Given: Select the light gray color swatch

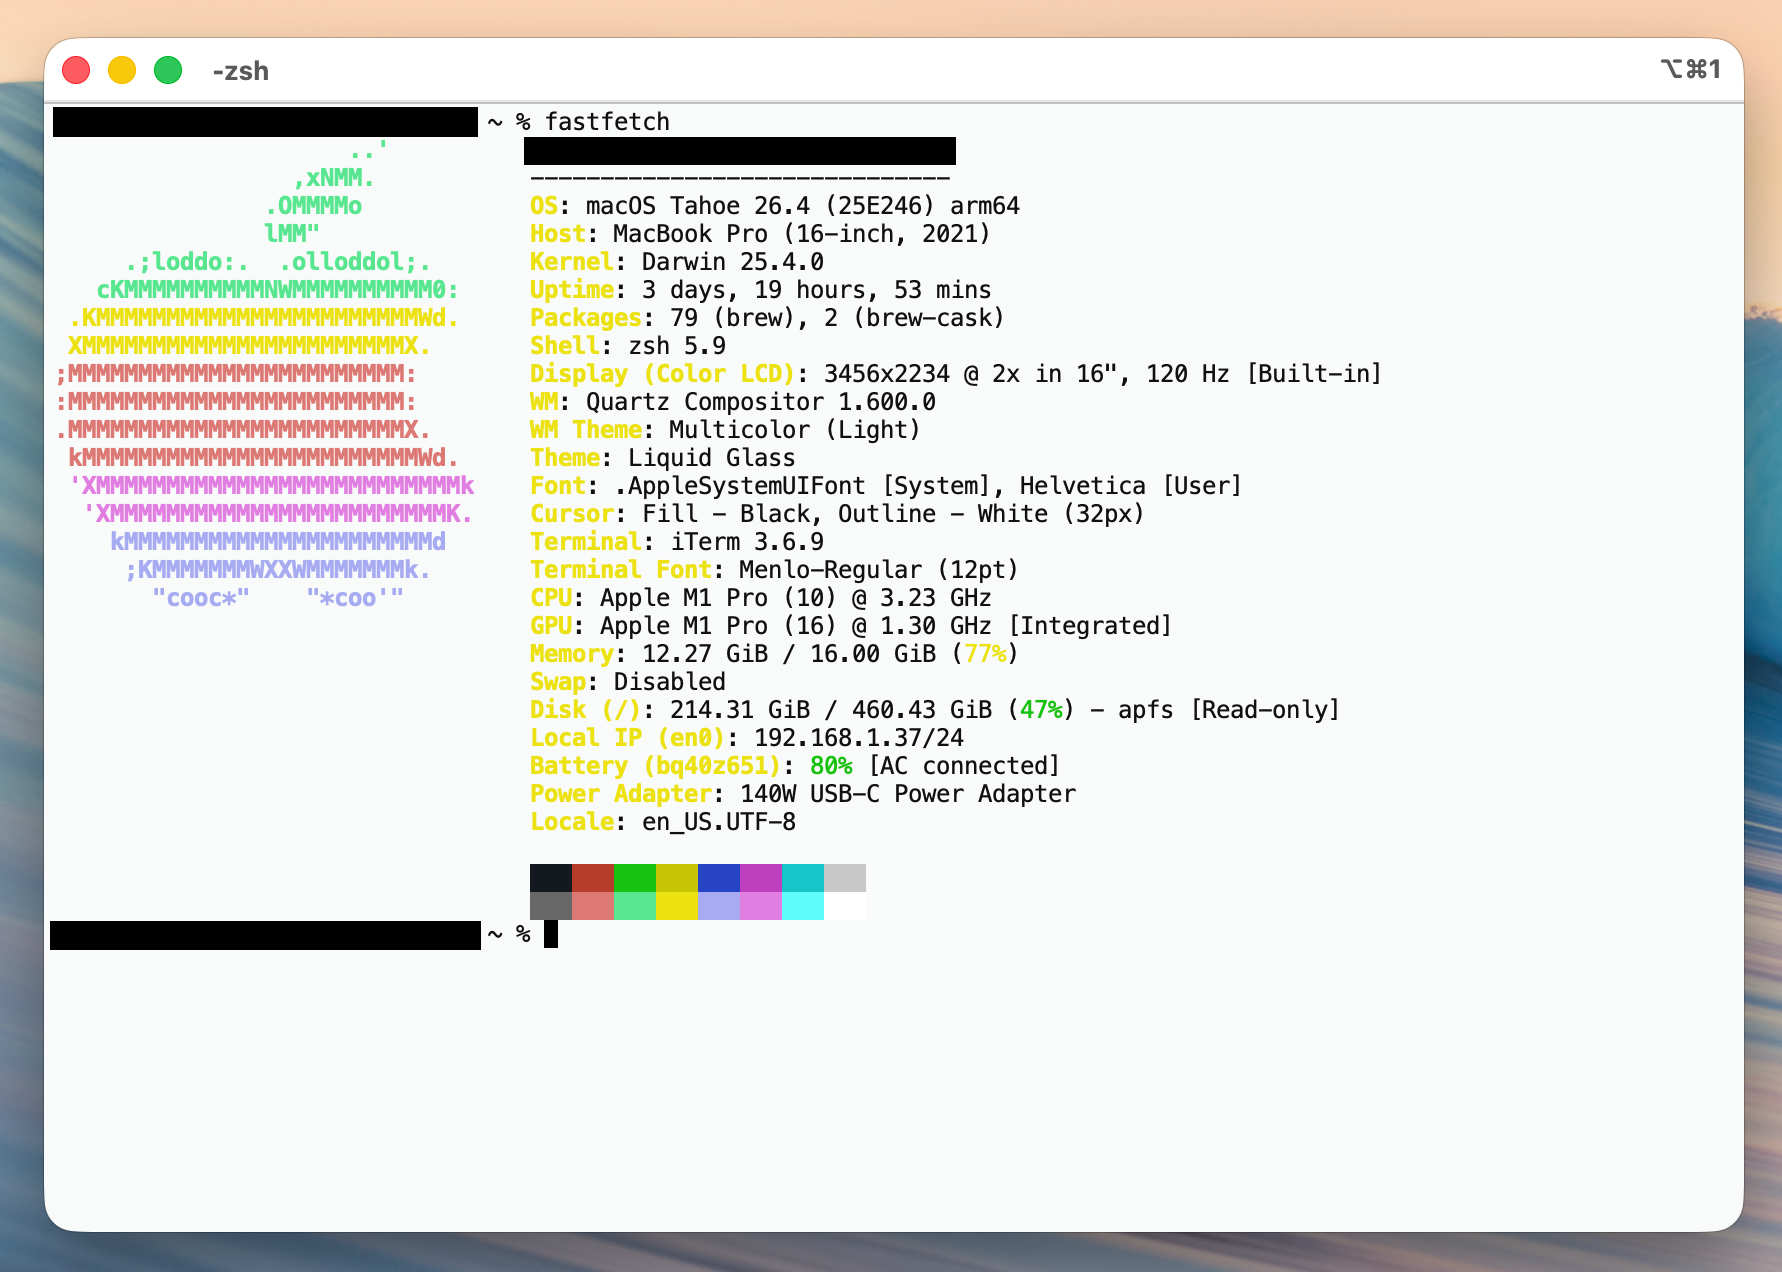Looking at the screenshot, I should pyautogui.click(x=845, y=878).
